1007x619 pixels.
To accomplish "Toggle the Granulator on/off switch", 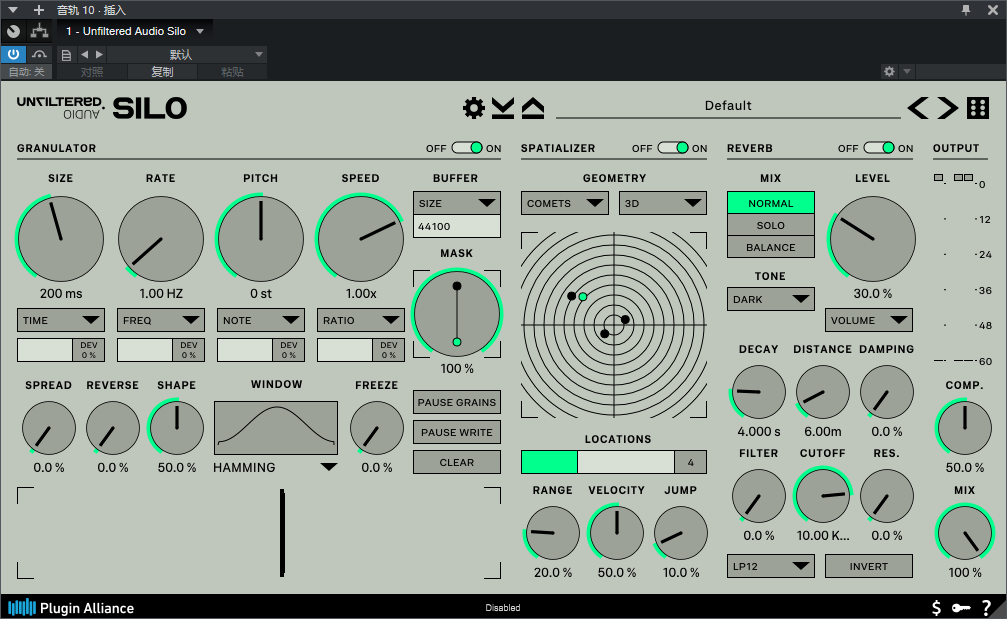I will coord(467,148).
